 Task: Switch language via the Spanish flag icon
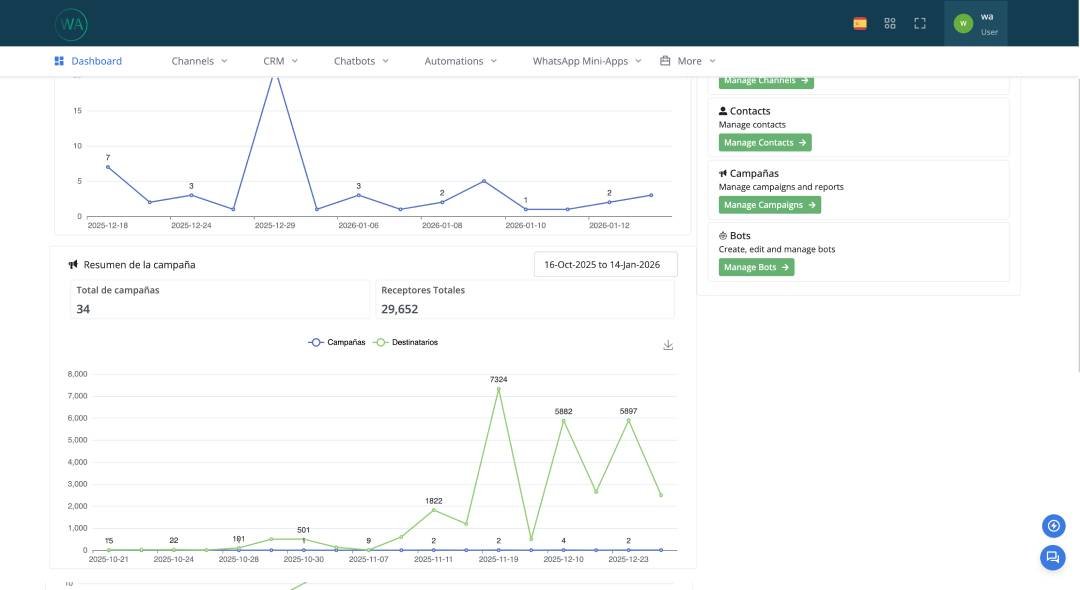tap(860, 23)
